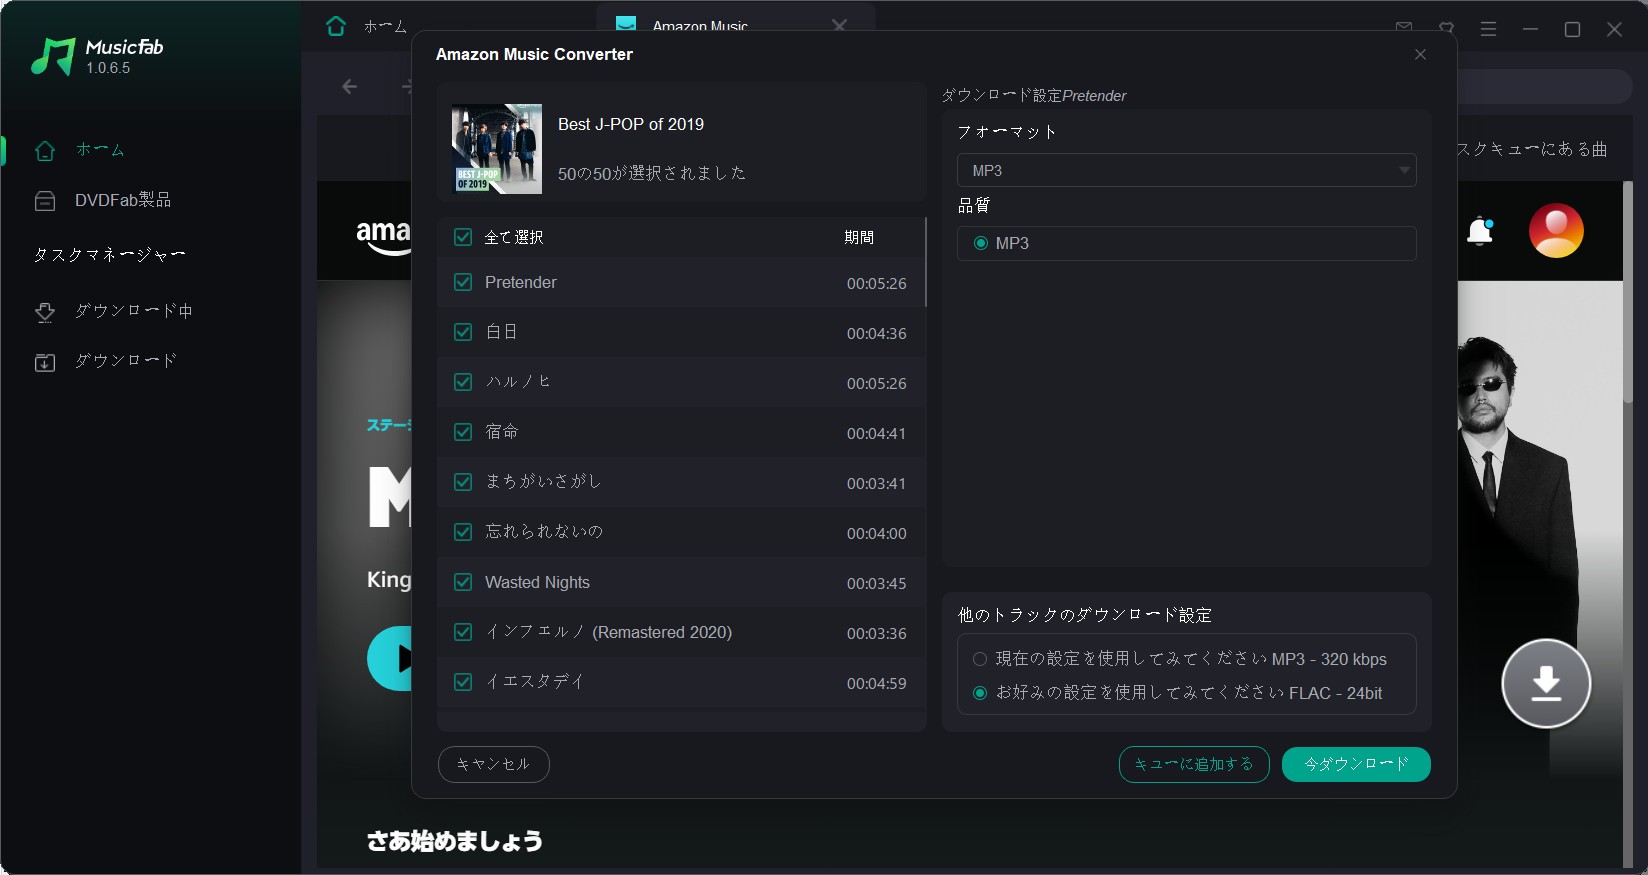Click the 今ダウンロード button
Screen dimensions: 1648x875
click(x=1356, y=764)
